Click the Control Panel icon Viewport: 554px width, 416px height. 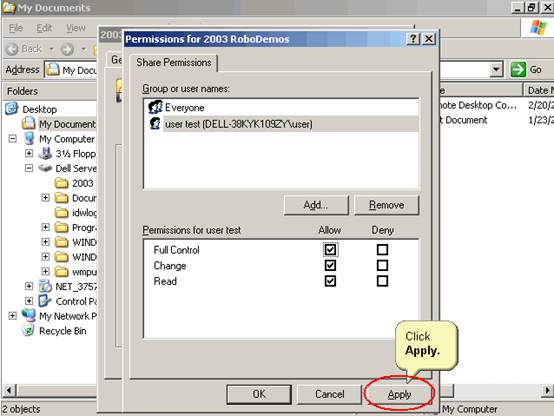[x=45, y=301]
